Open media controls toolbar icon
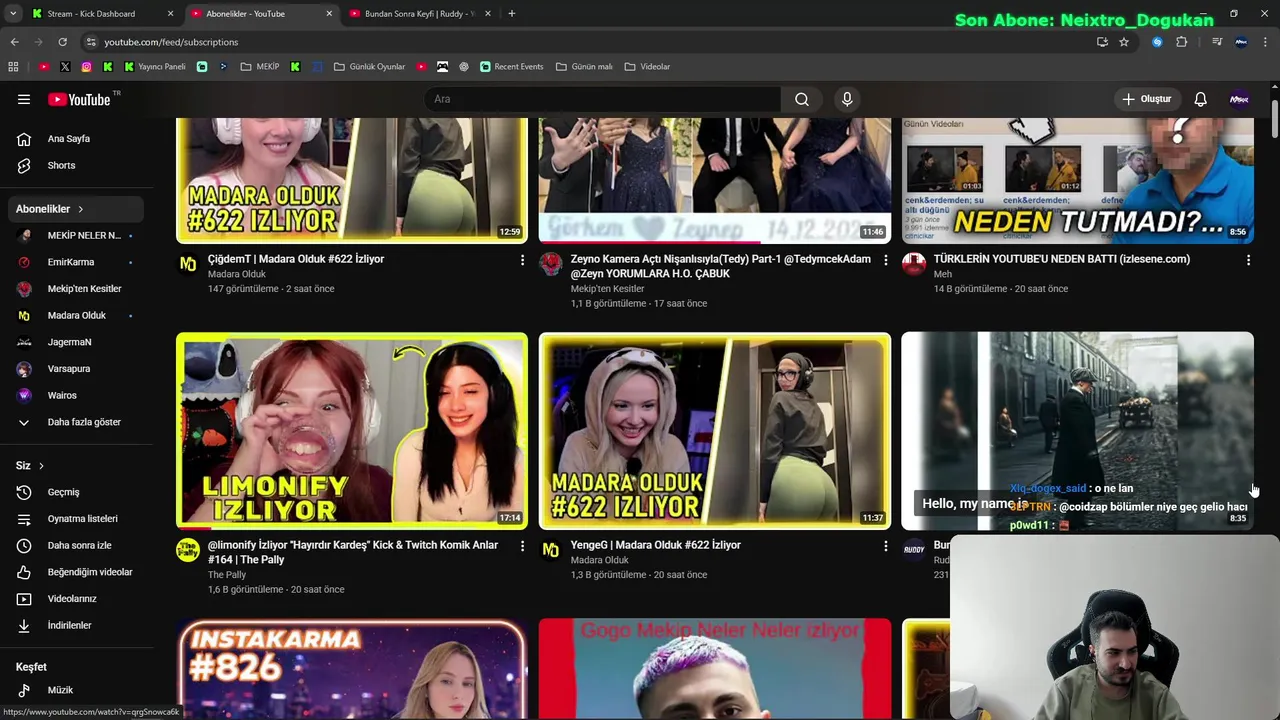This screenshot has width=1280, height=720. 1216,42
